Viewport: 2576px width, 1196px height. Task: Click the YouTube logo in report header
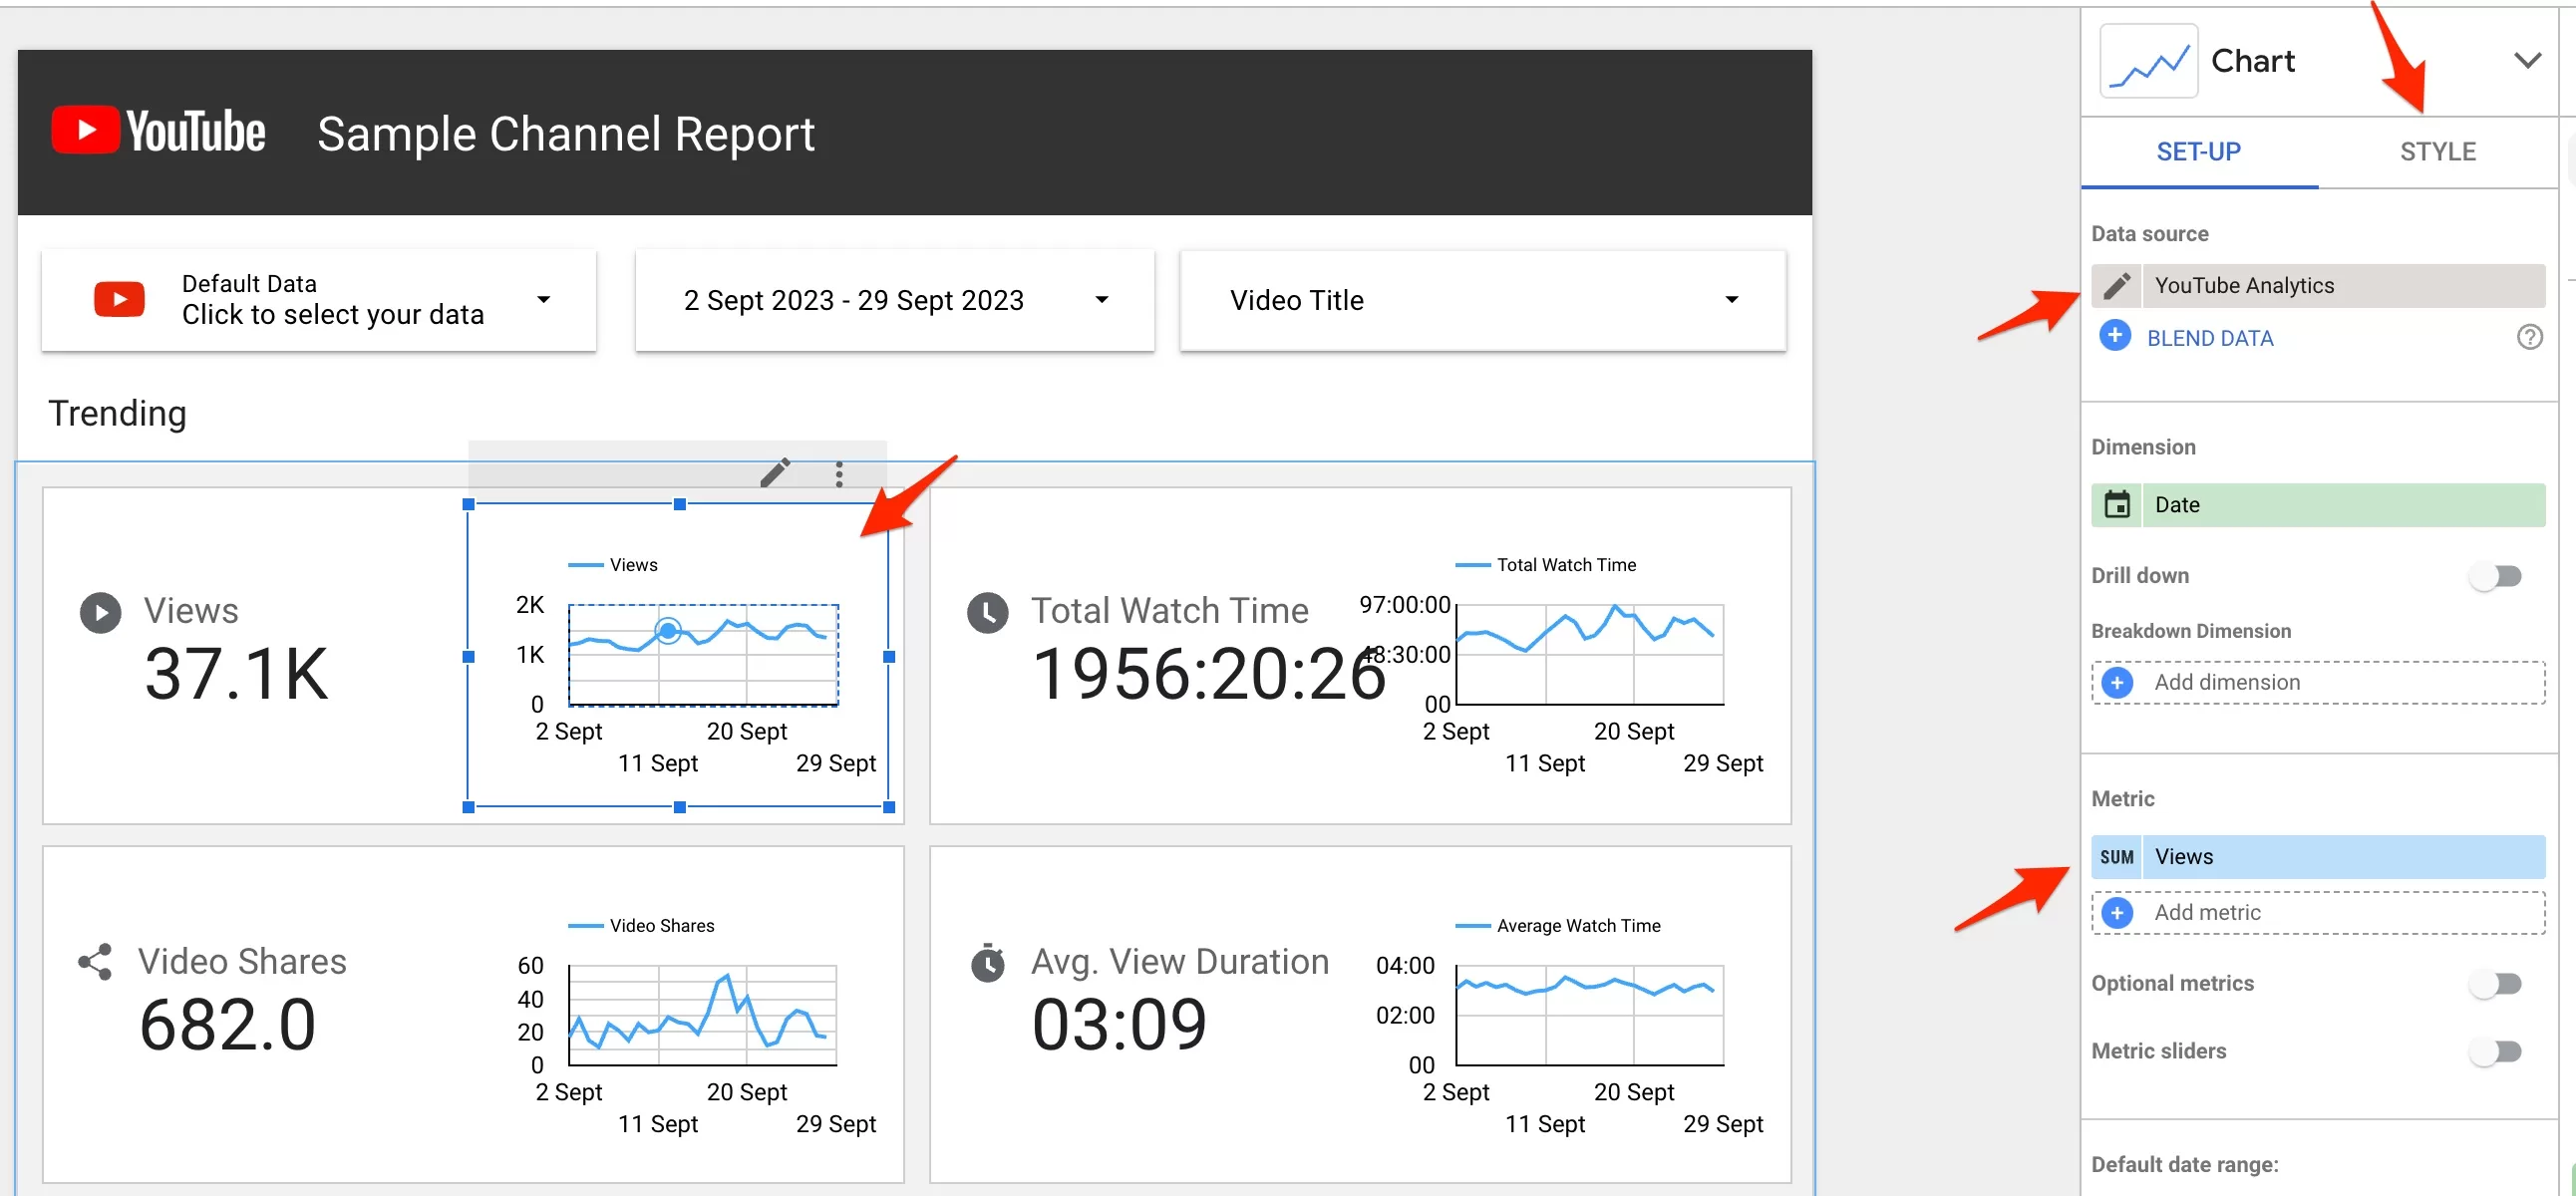tap(158, 132)
